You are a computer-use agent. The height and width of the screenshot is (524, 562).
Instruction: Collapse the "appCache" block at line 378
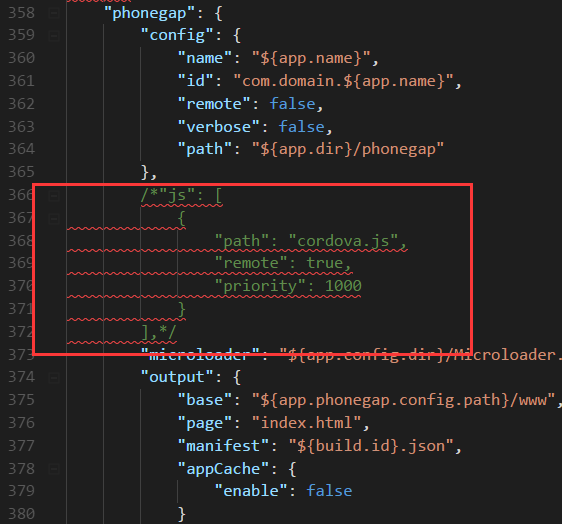click(x=54, y=469)
